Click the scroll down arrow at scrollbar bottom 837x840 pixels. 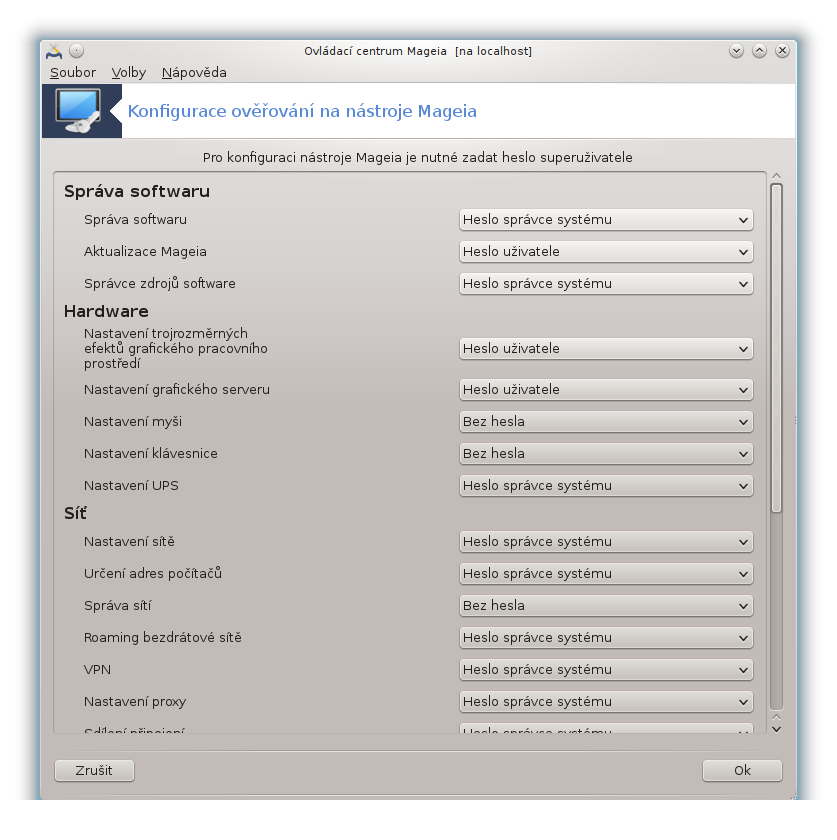[x=776, y=729]
